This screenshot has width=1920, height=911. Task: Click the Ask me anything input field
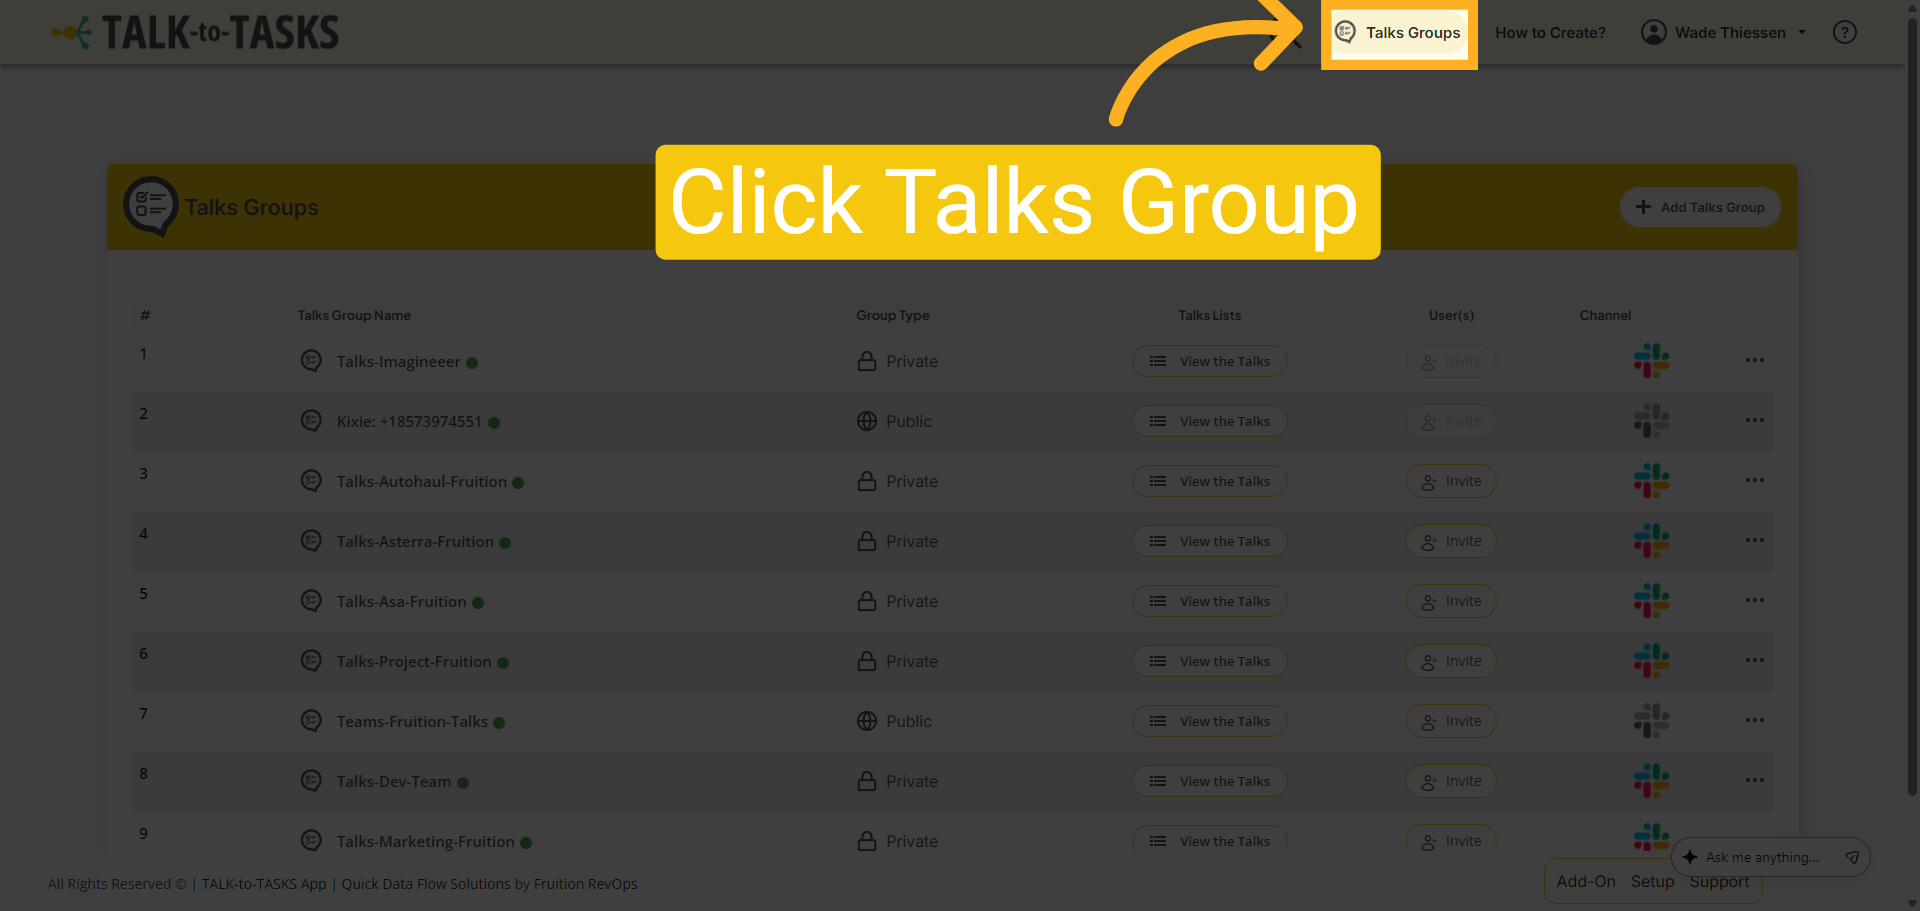1762,857
